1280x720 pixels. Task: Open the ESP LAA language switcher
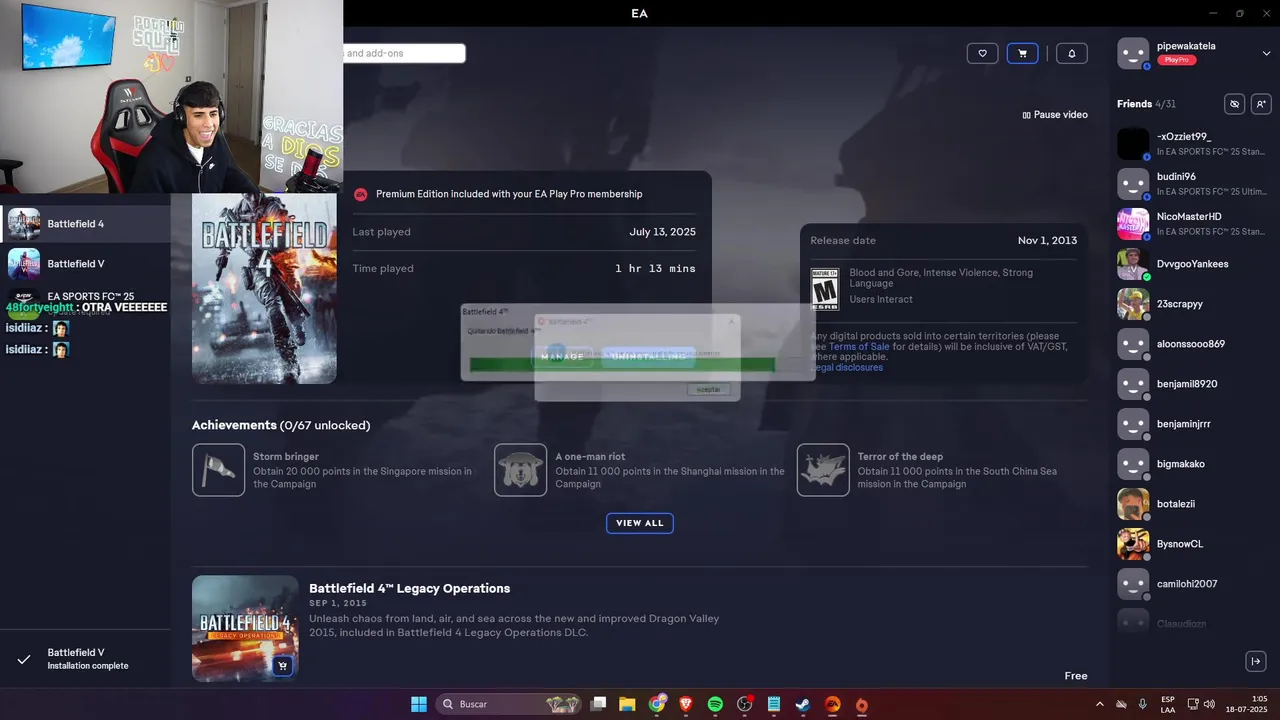pyautogui.click(x=1168, y=704)
